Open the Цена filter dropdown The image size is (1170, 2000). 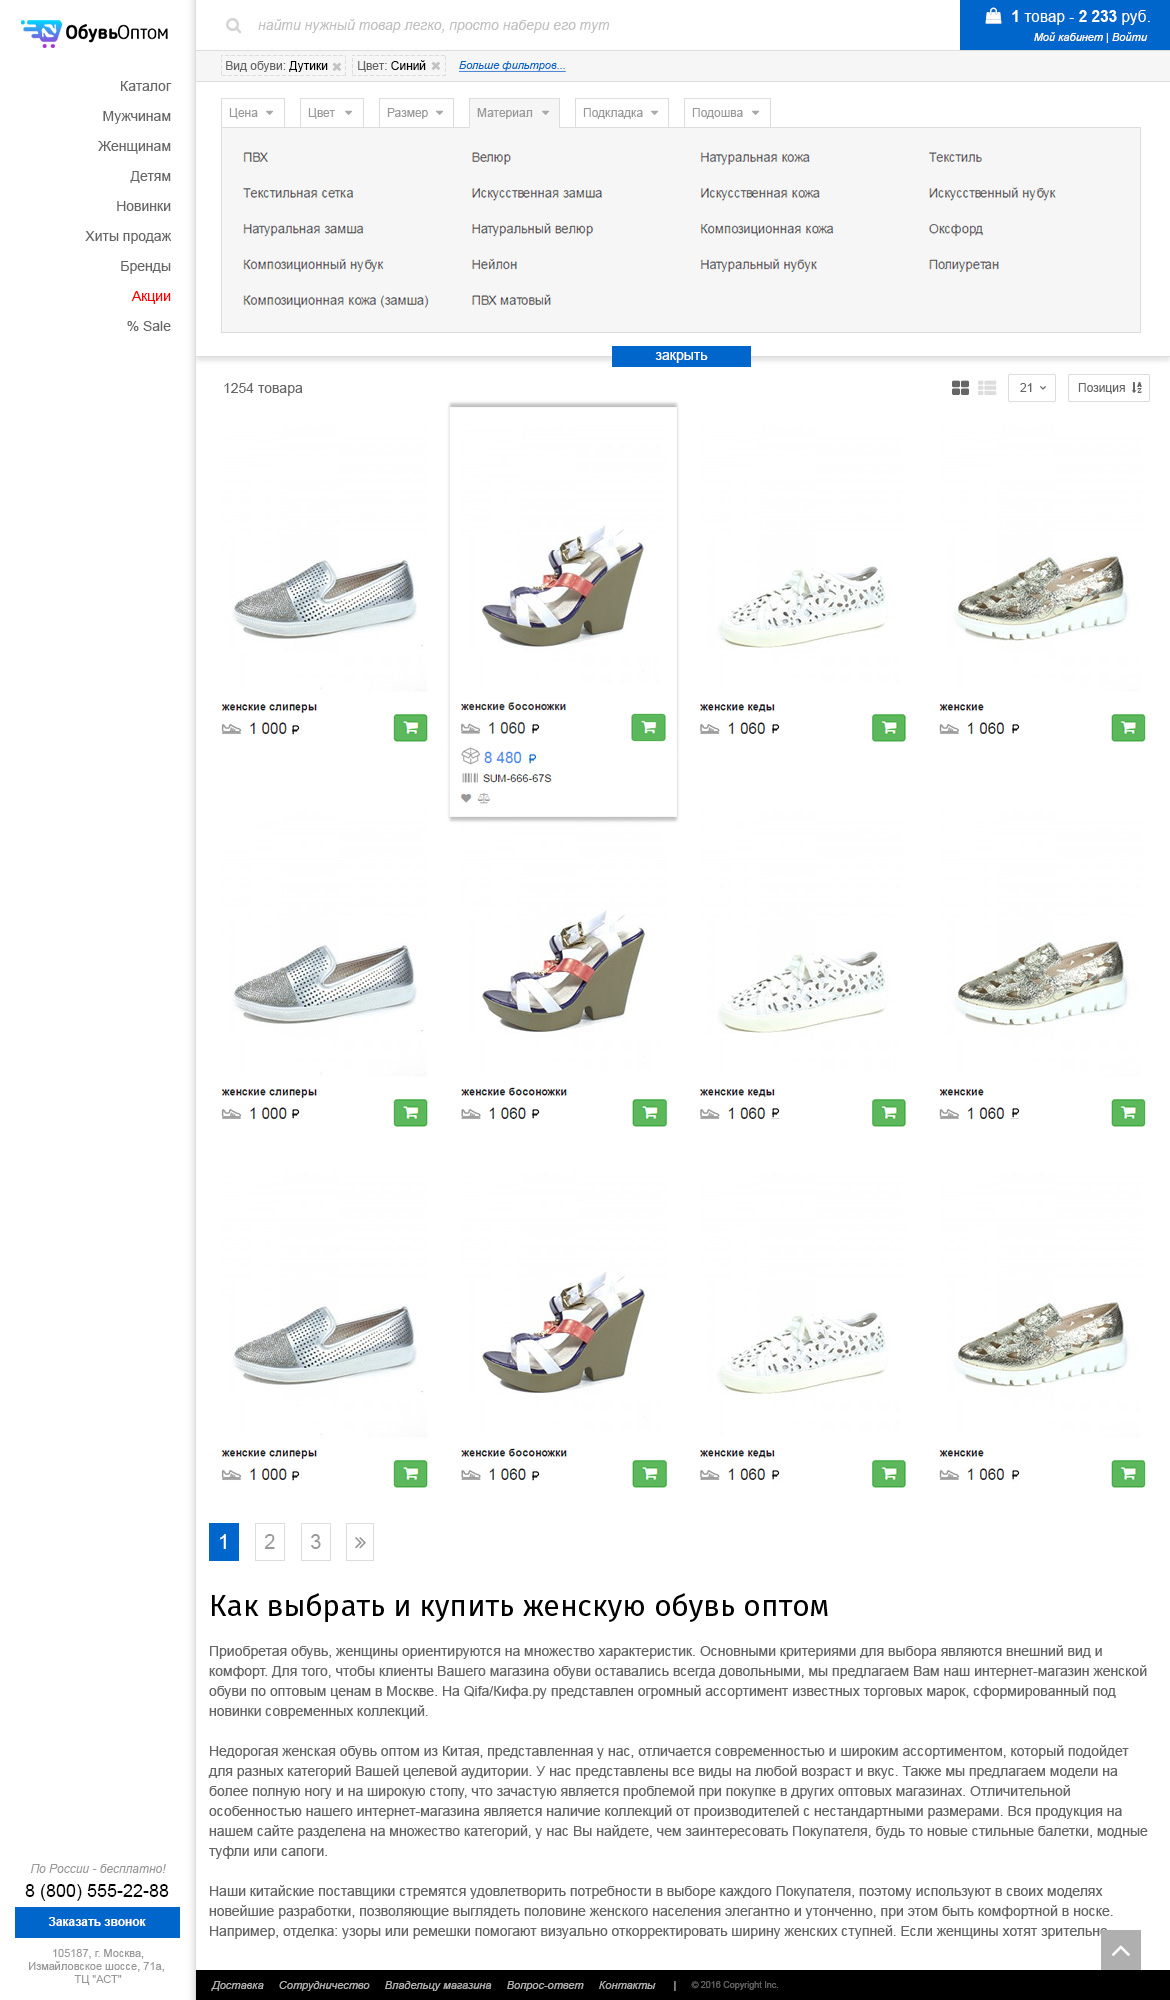(x=252, y=113)
